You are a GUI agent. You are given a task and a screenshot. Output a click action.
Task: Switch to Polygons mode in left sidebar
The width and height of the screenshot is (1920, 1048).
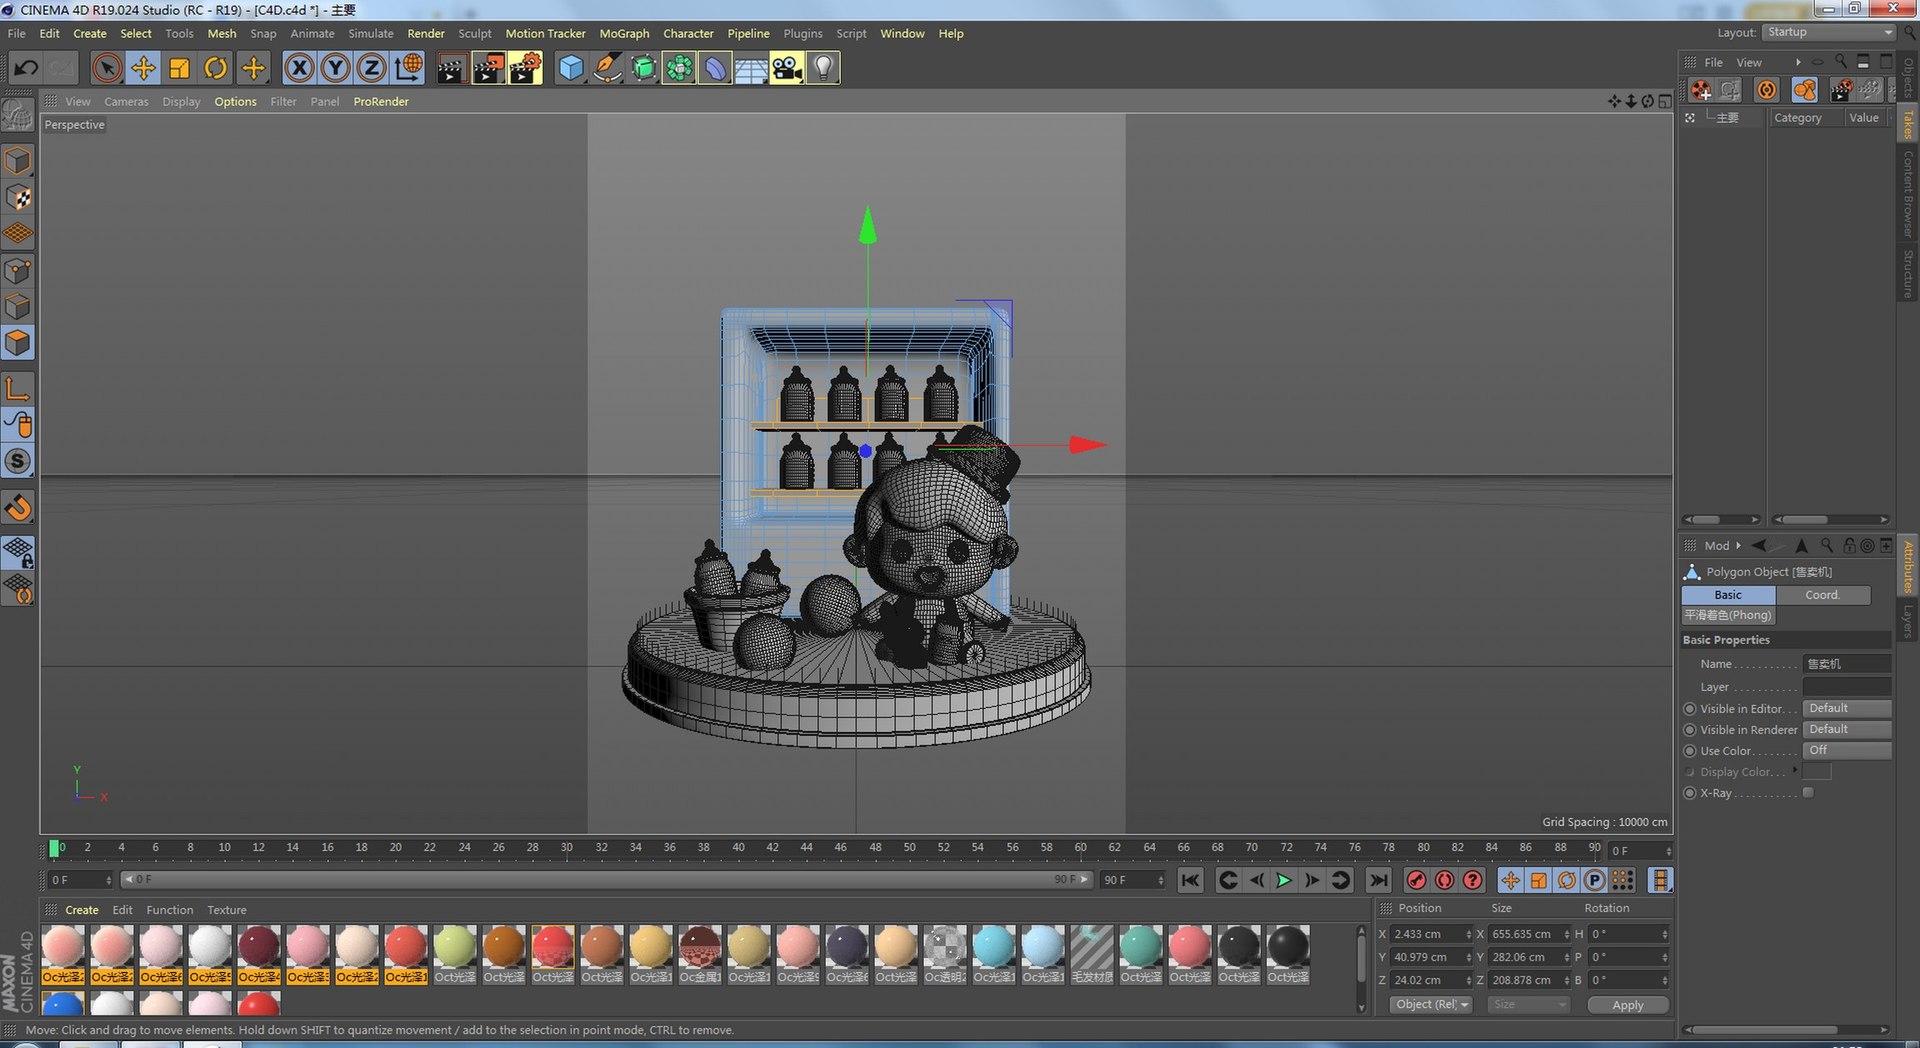[x=18, y=344]
